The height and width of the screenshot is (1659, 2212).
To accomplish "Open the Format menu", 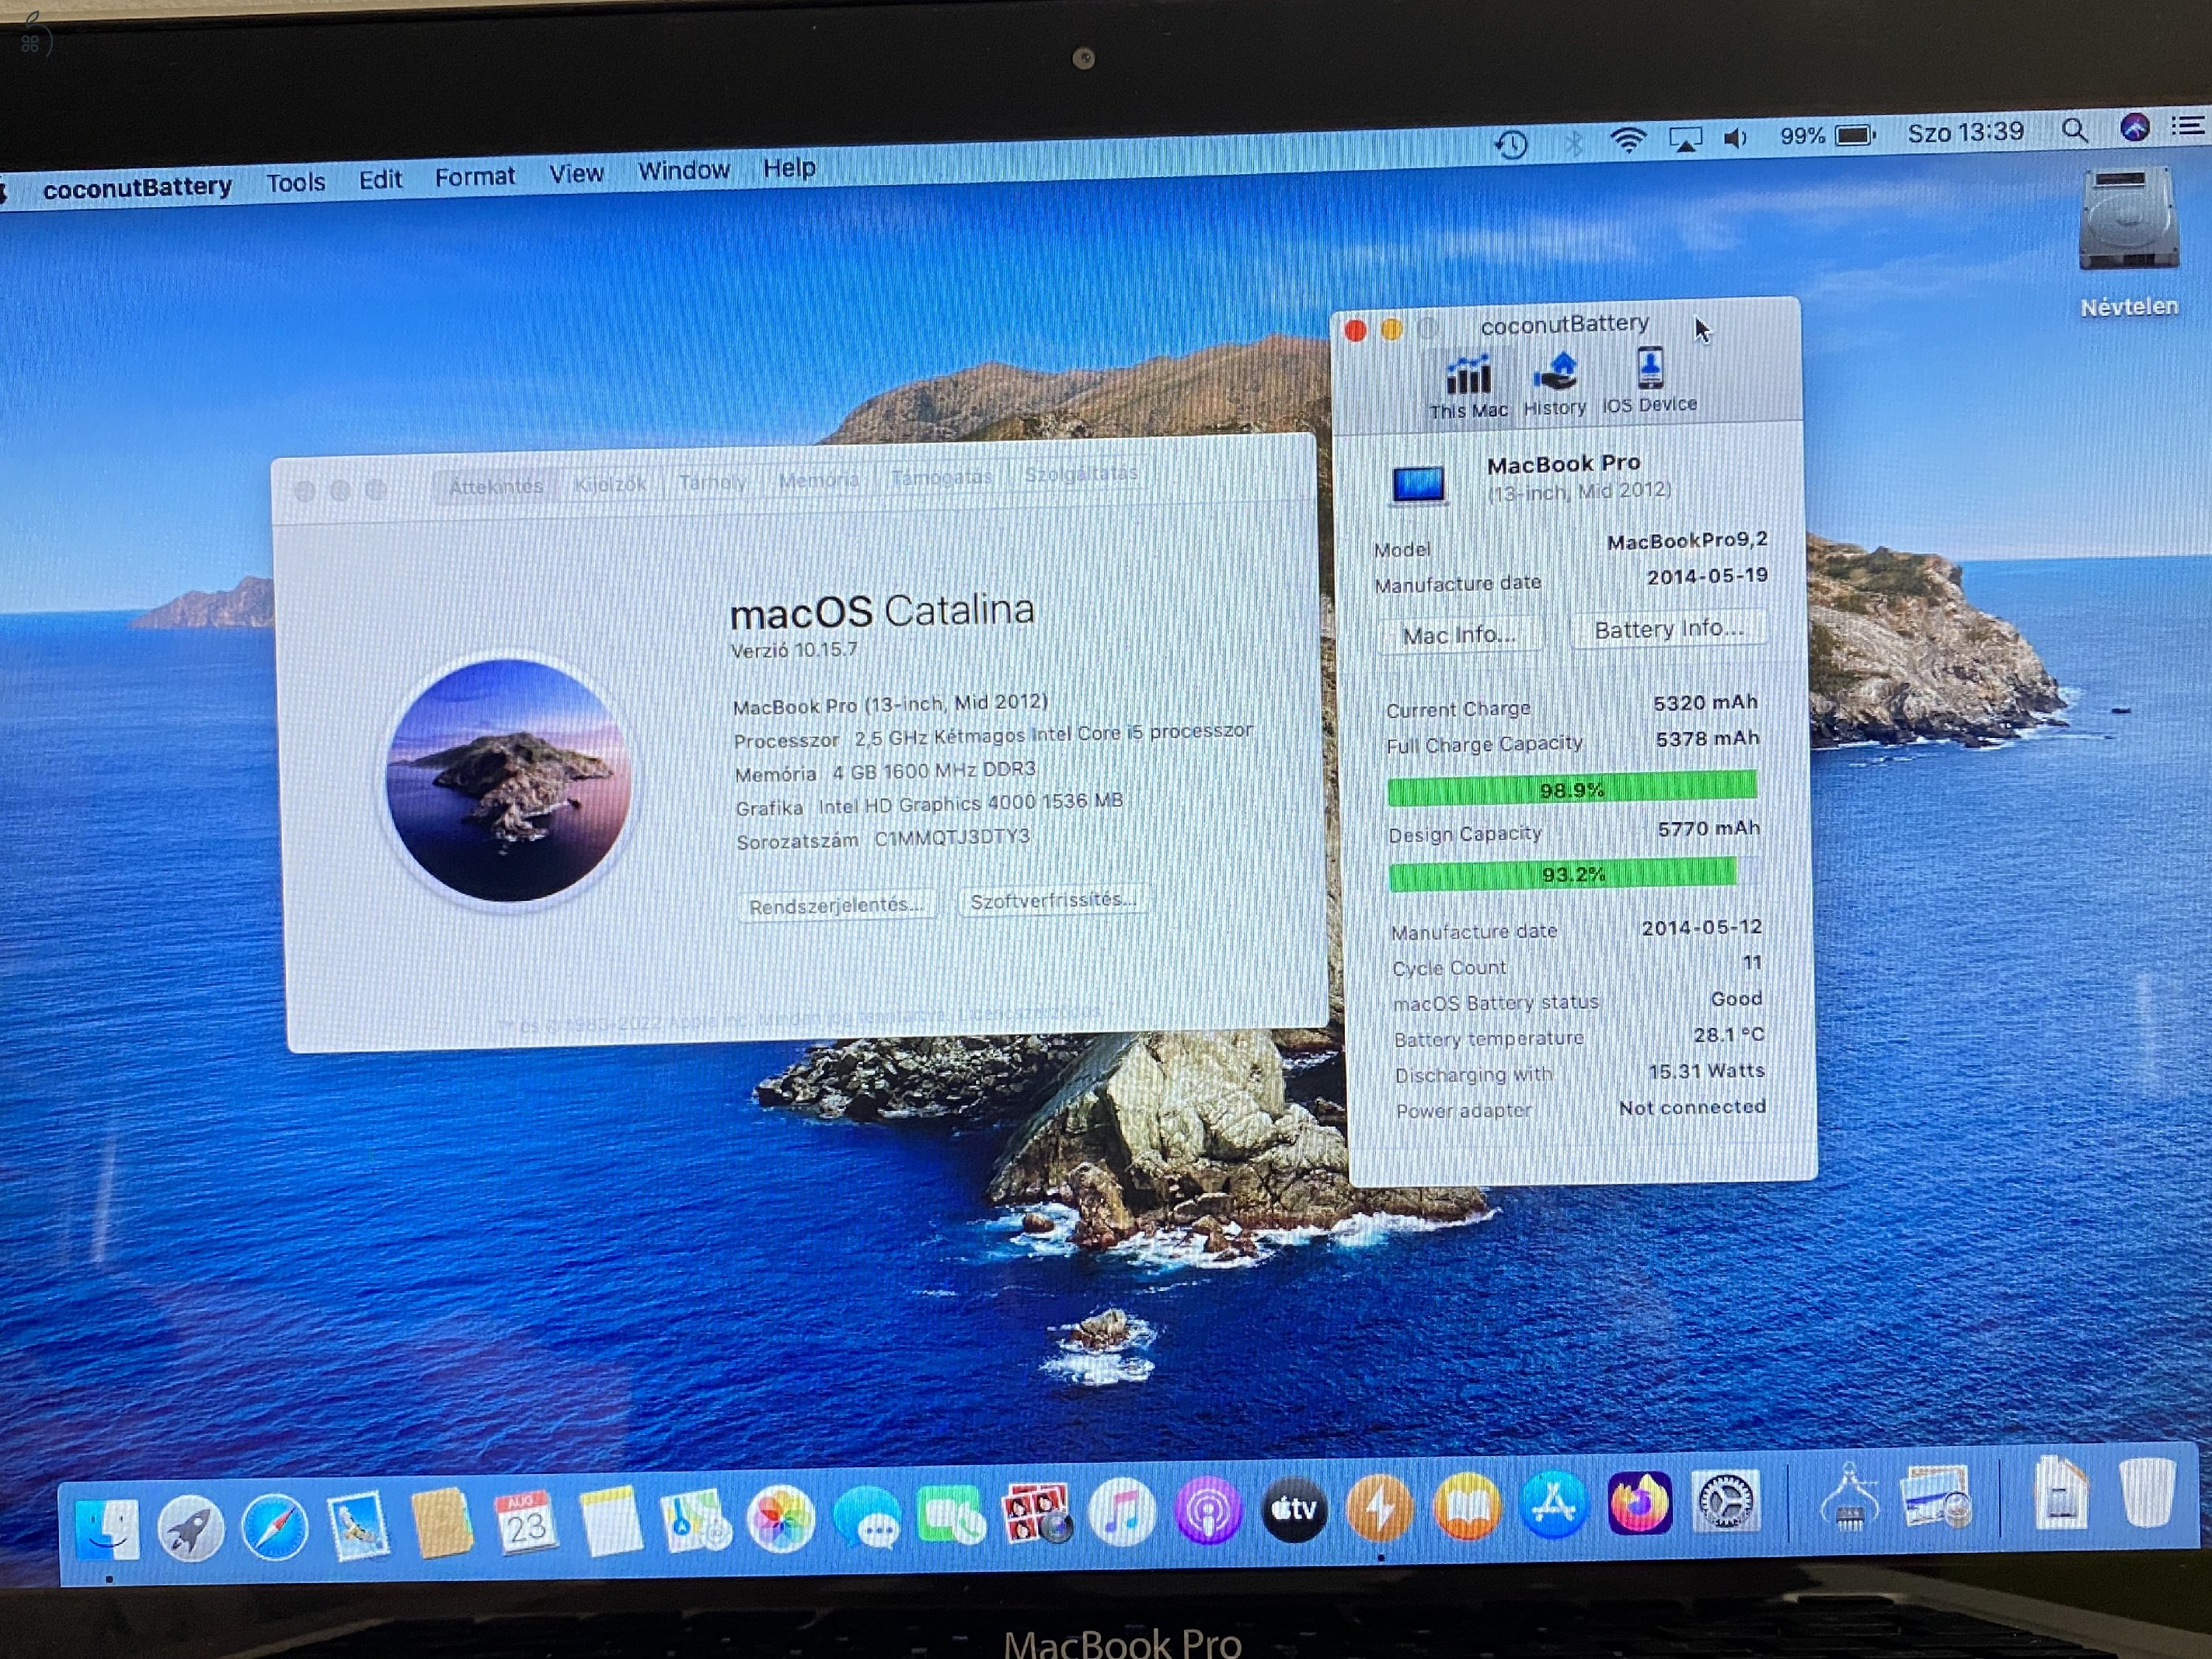I will [475, 177].
